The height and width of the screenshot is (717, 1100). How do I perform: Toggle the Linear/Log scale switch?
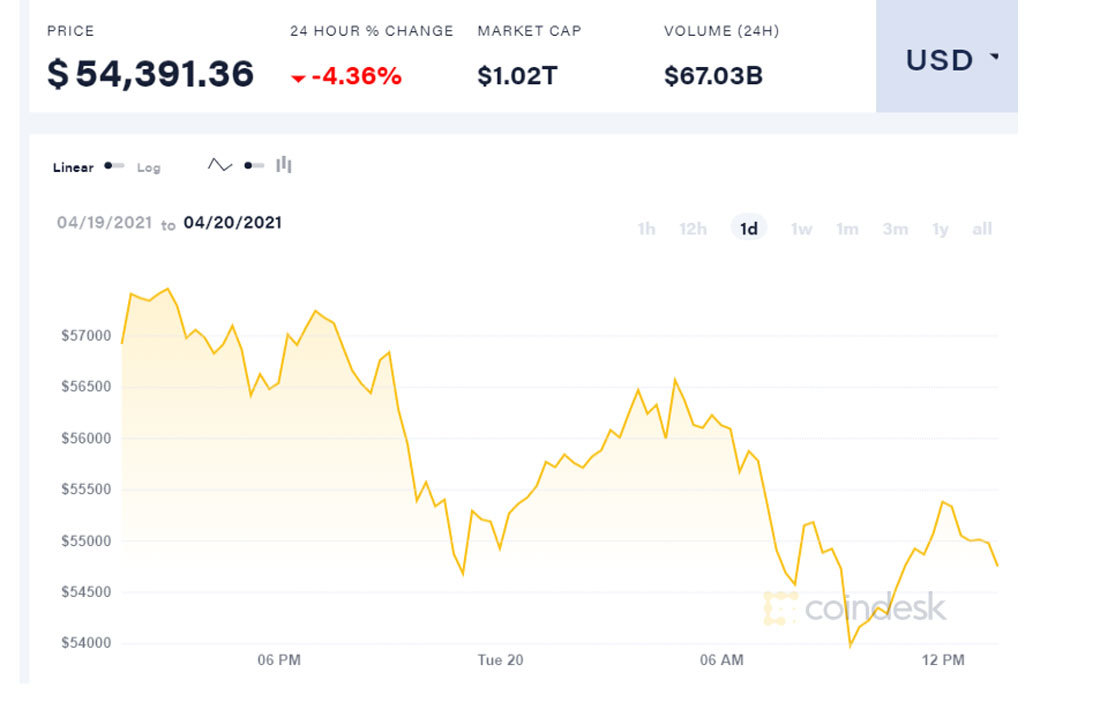coord(114,166)
